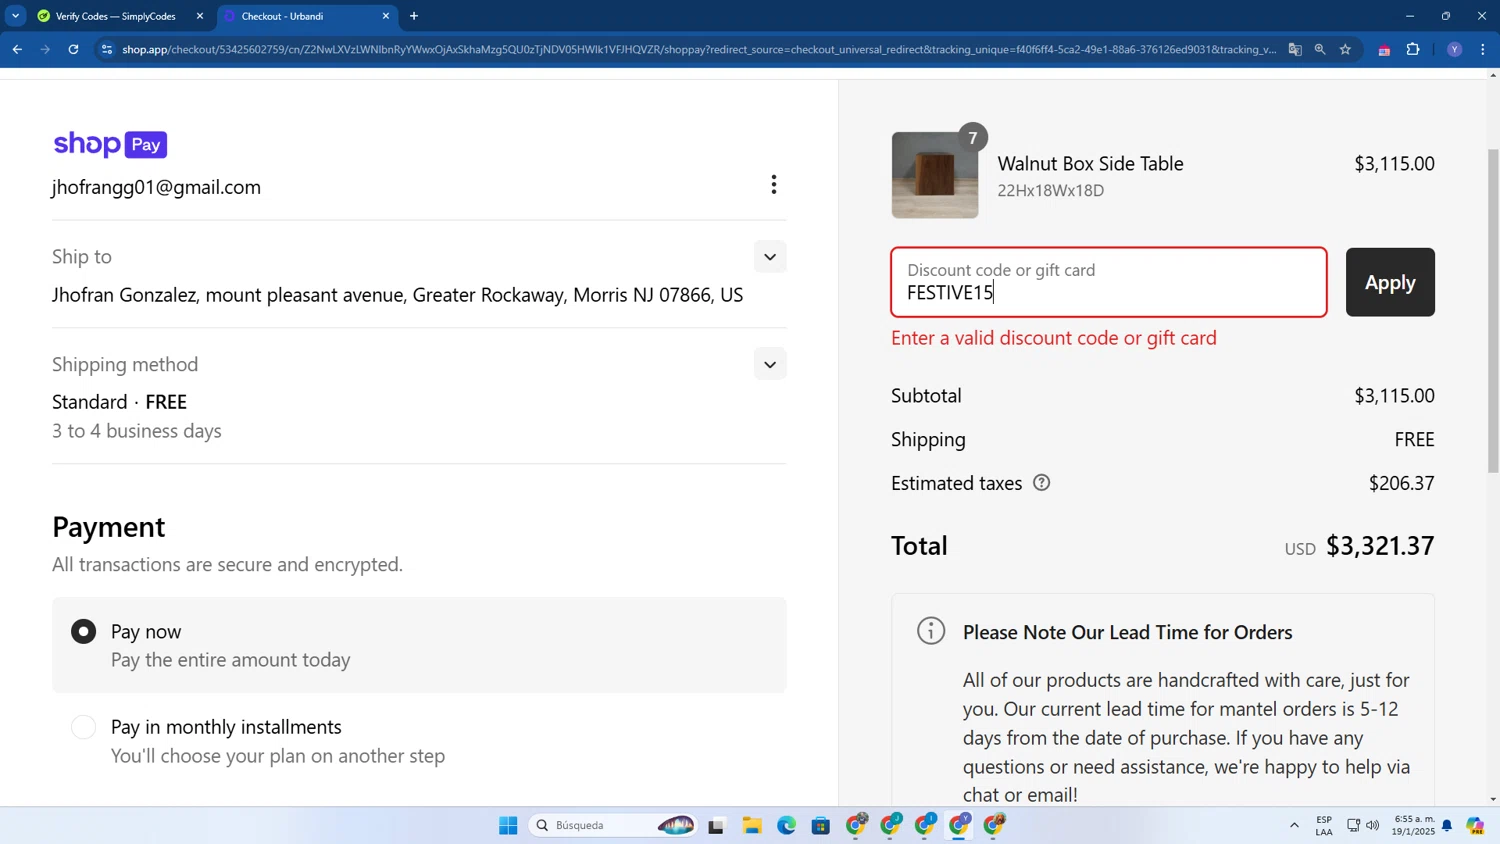Screen dimensions: 1500x844
Task: Click the Walnut Box Side Table thumbnail
Action: pos(935,175)
